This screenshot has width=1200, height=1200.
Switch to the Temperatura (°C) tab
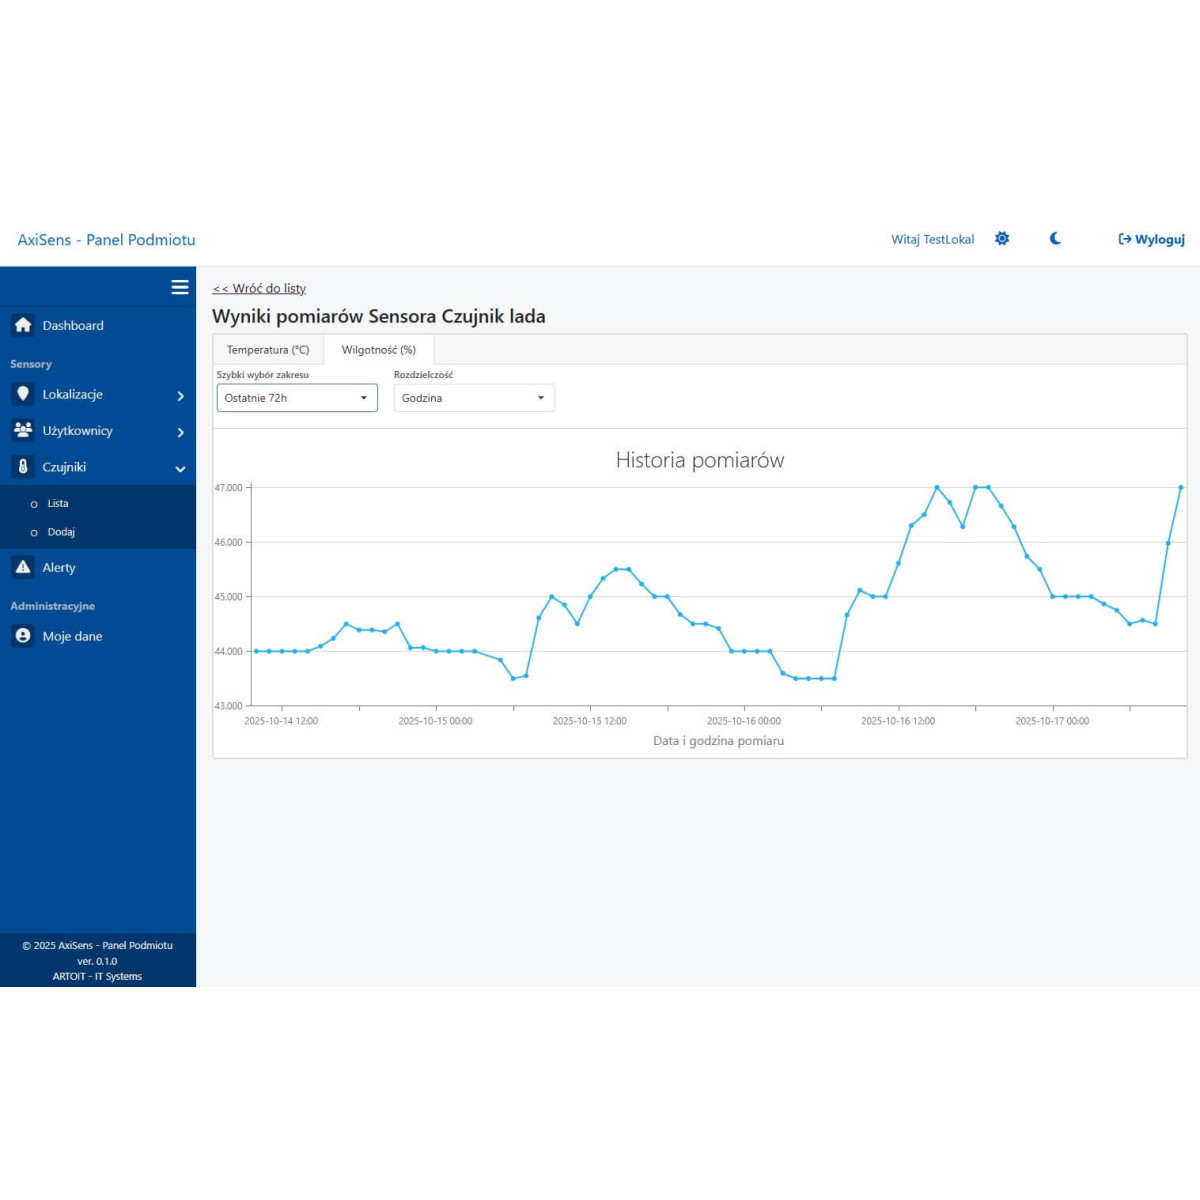(x=268, y=350)
